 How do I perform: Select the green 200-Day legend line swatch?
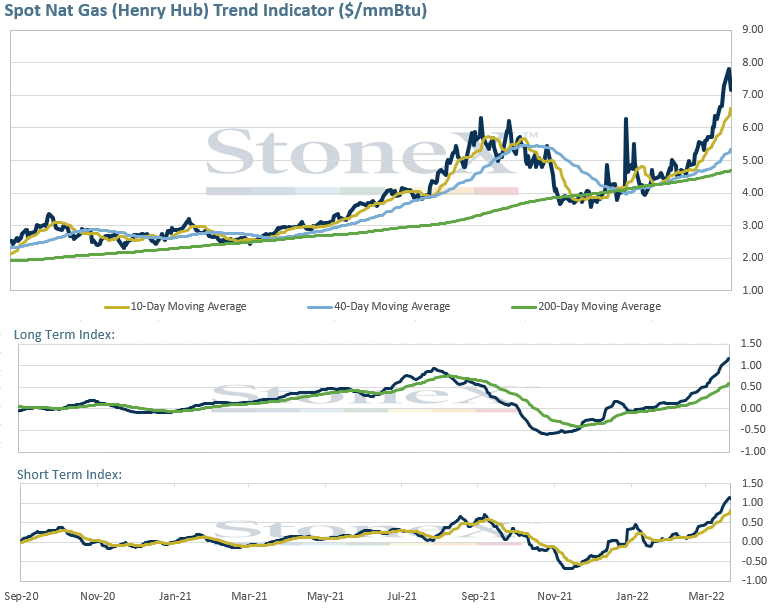click(525, 307)
